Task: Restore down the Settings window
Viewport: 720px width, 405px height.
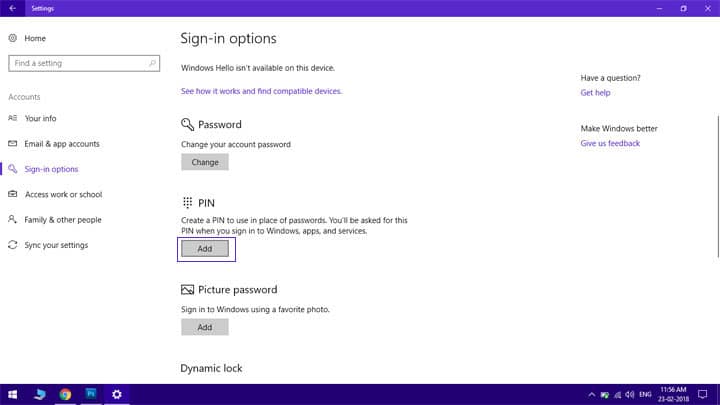Action: [x=684, y=8]
